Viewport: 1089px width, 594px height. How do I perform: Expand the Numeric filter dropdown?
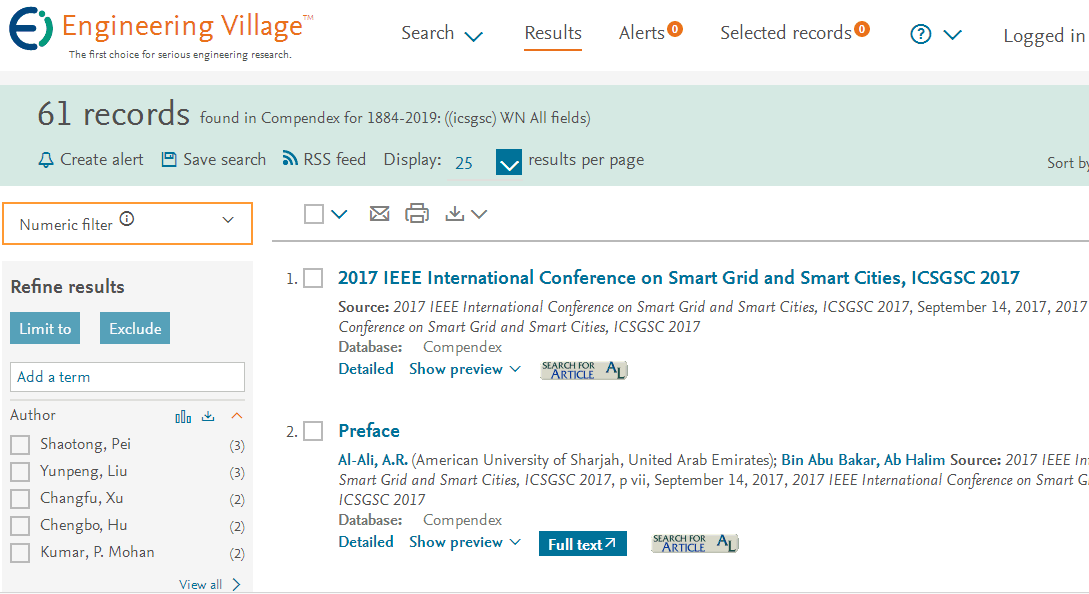coord(228,220)
